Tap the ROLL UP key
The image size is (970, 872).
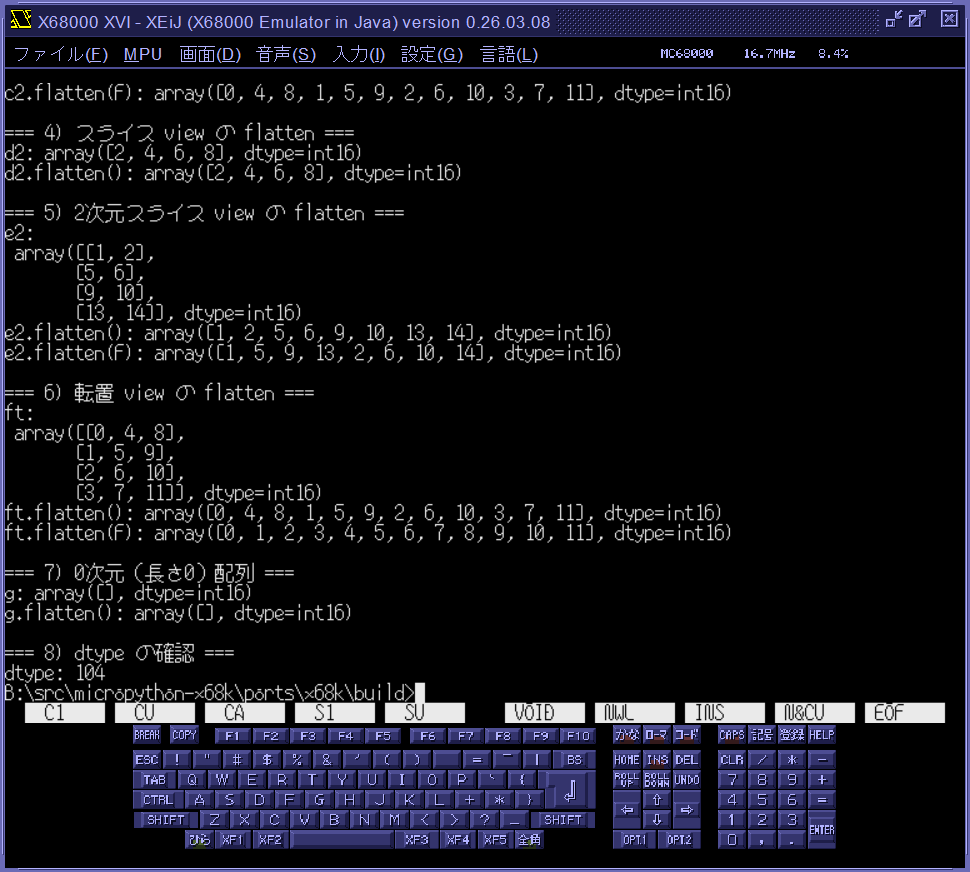[x=627, y=780]
